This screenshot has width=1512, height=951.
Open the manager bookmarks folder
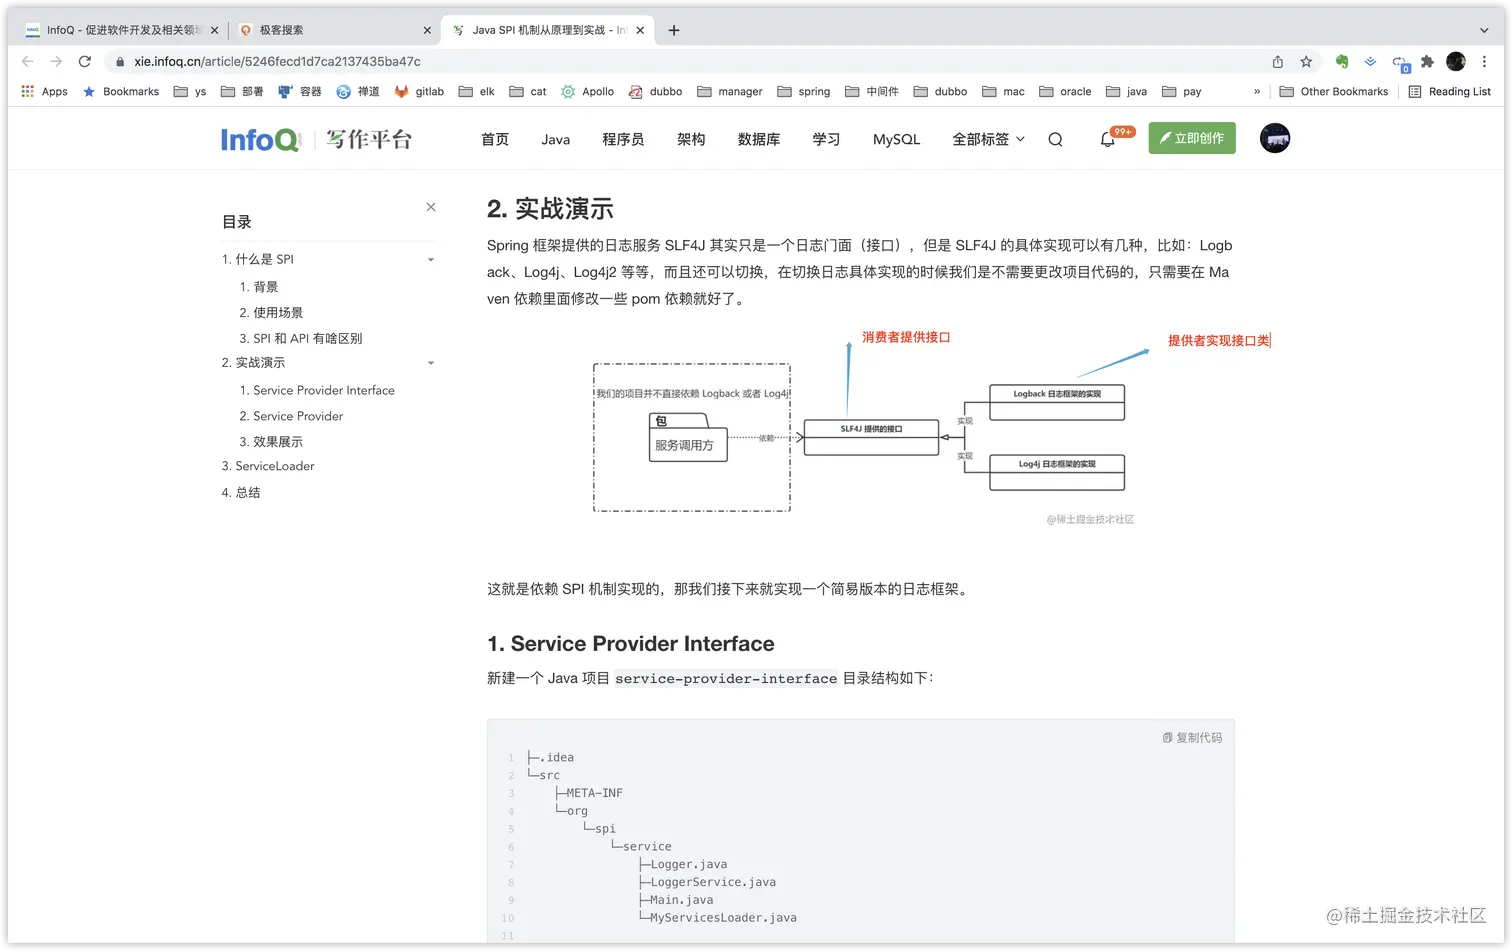pyautogui.click(x=730, y=91)
